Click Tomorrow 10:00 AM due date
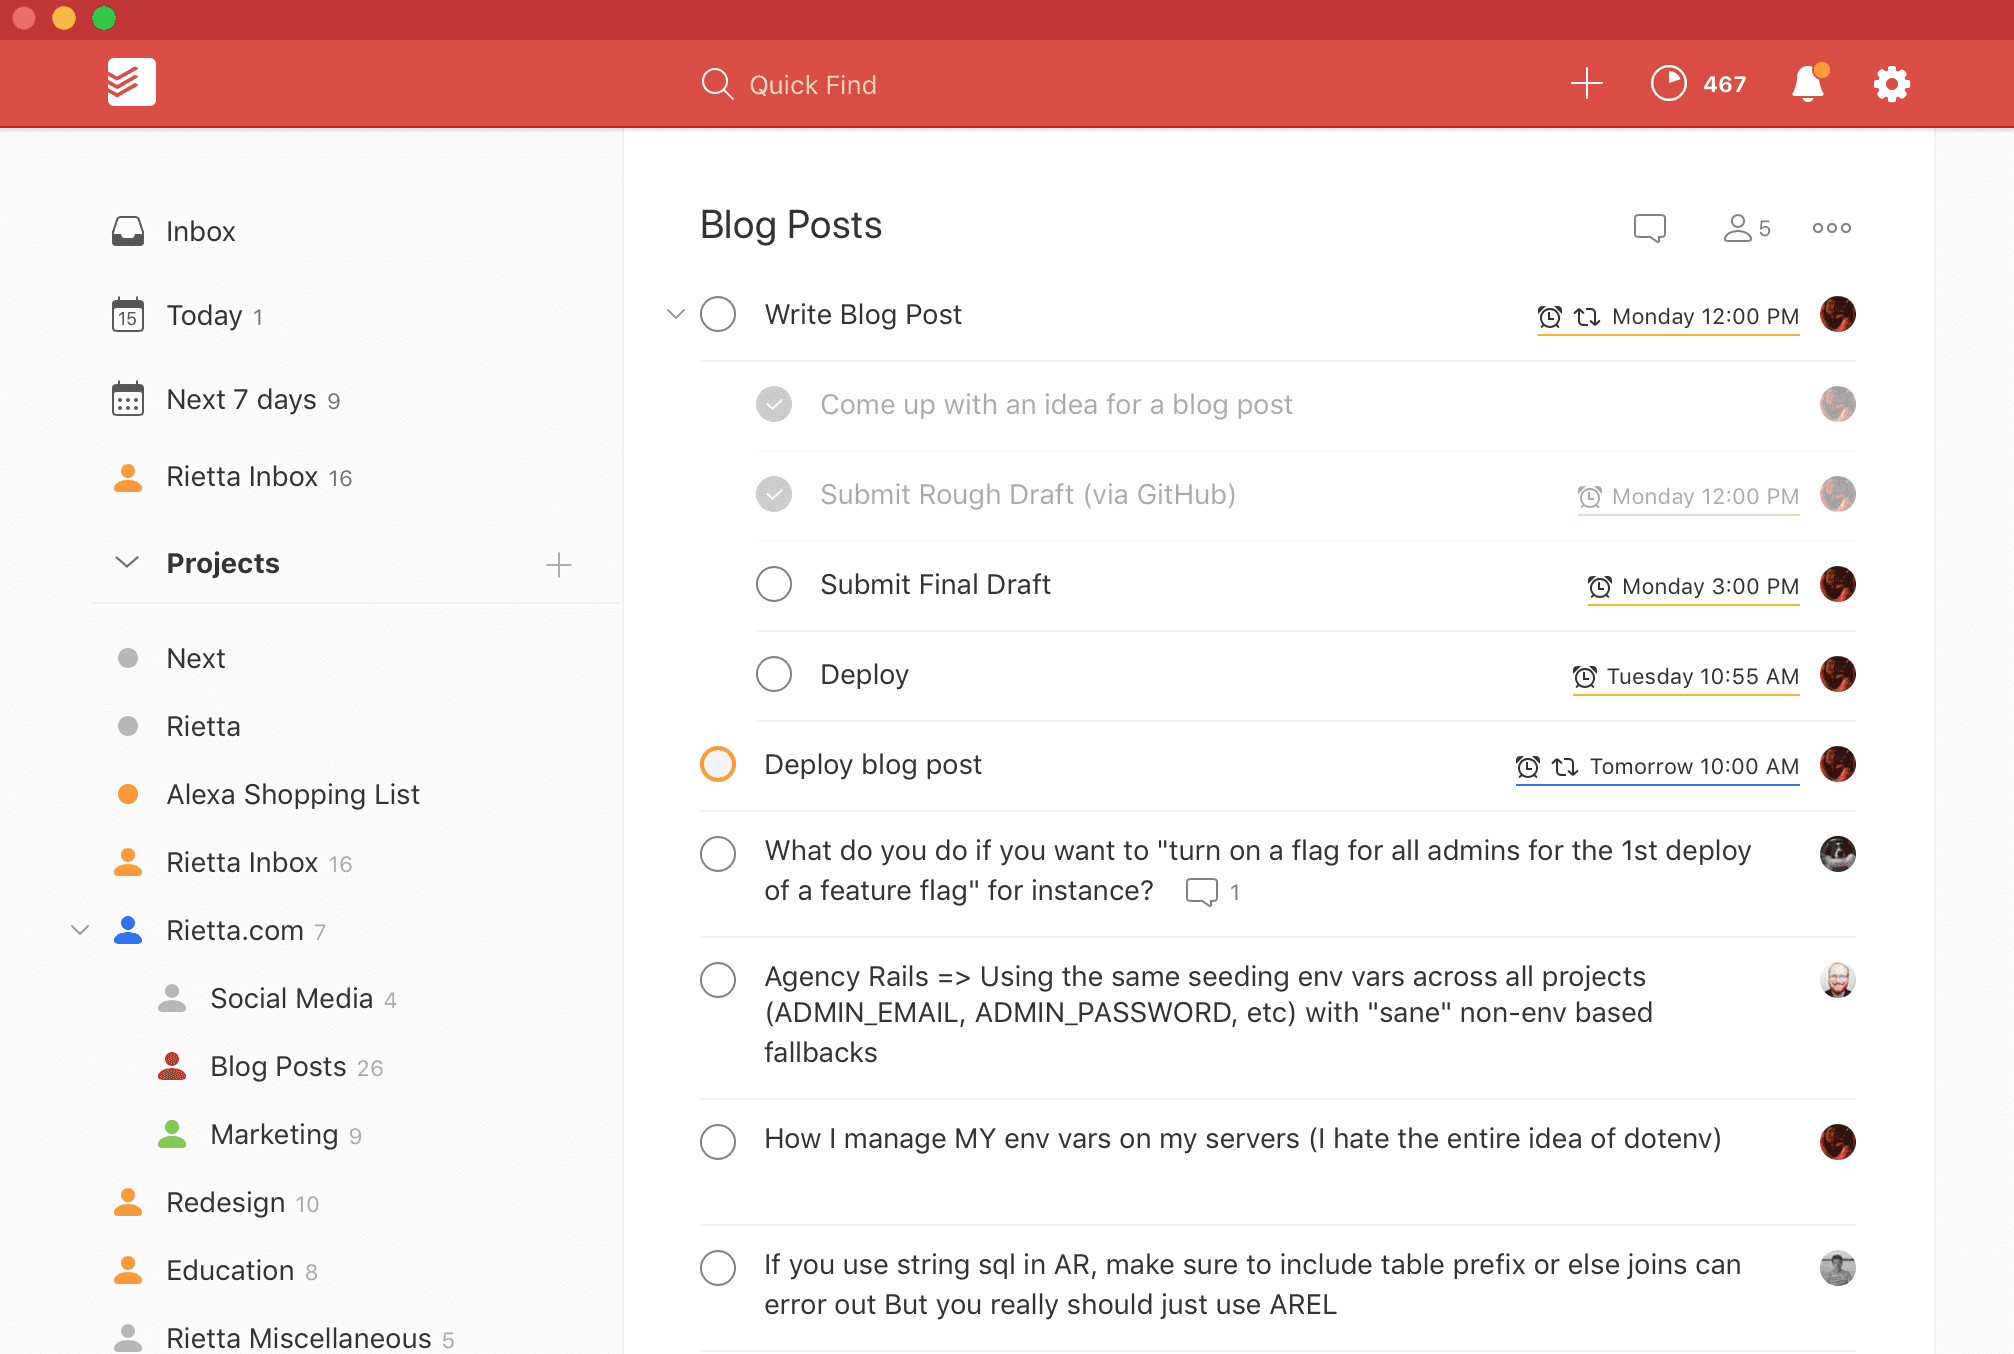 (1694, 767)
